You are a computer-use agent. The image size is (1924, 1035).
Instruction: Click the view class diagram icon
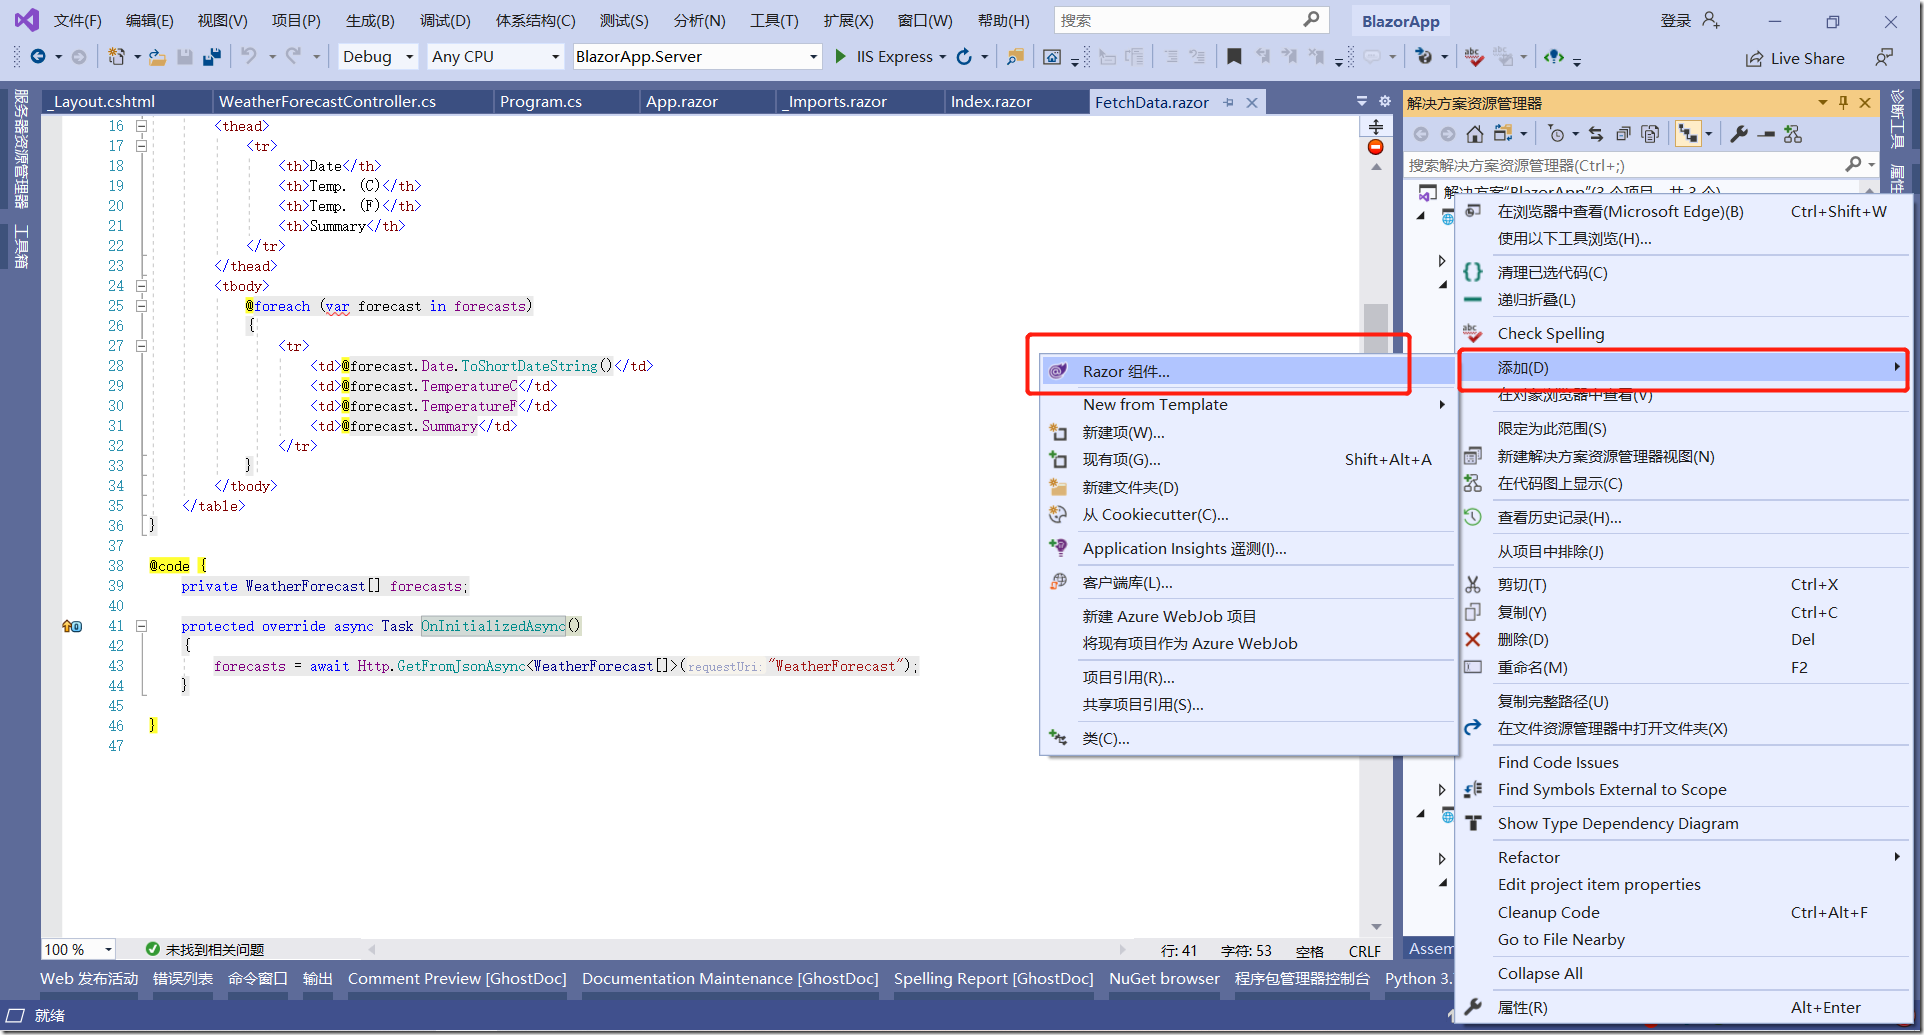click(1793, 134)
